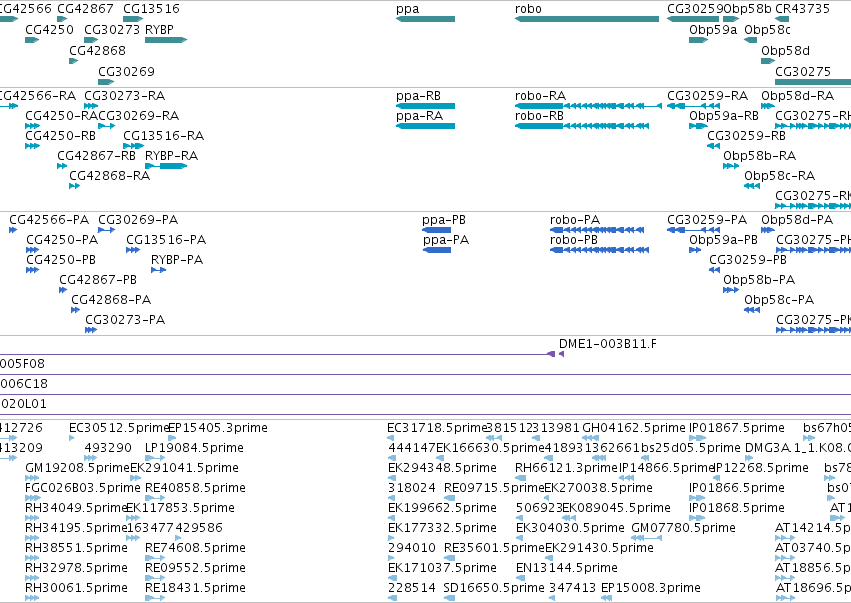
Task: Click the RE18431.5prime EST feature
Action: click(x=155, y=598)
